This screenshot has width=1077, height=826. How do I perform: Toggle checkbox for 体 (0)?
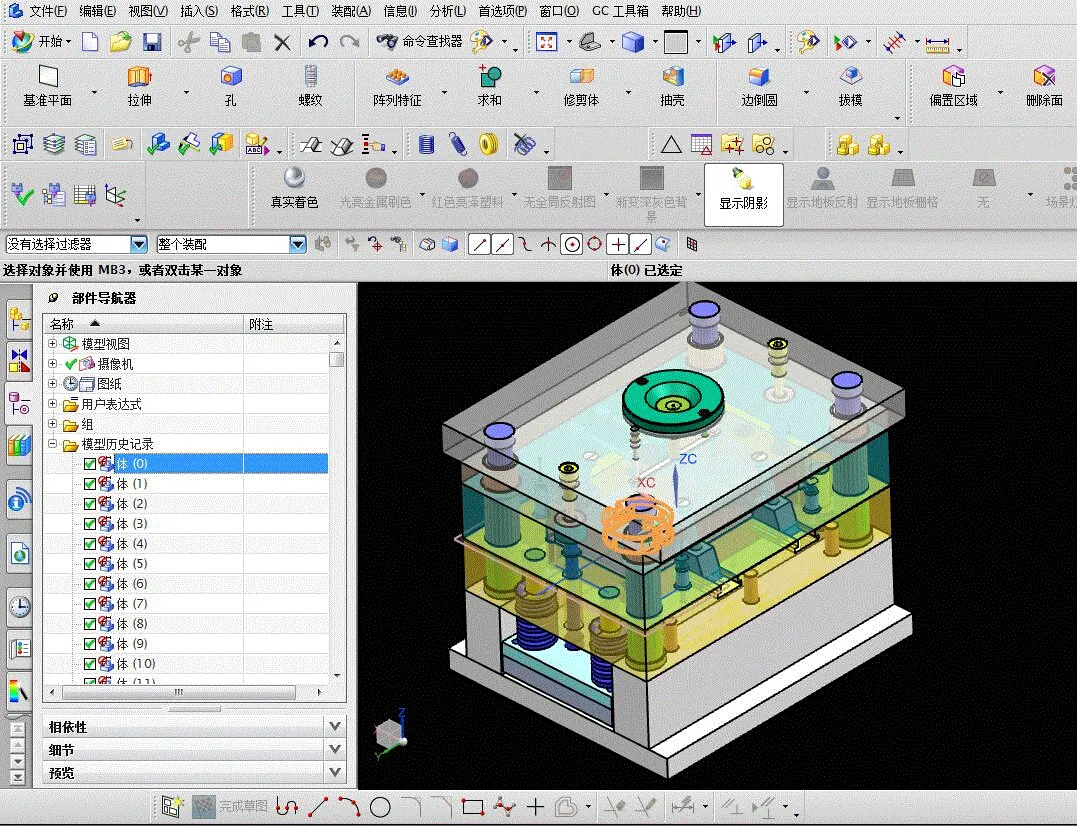[89, 463]
